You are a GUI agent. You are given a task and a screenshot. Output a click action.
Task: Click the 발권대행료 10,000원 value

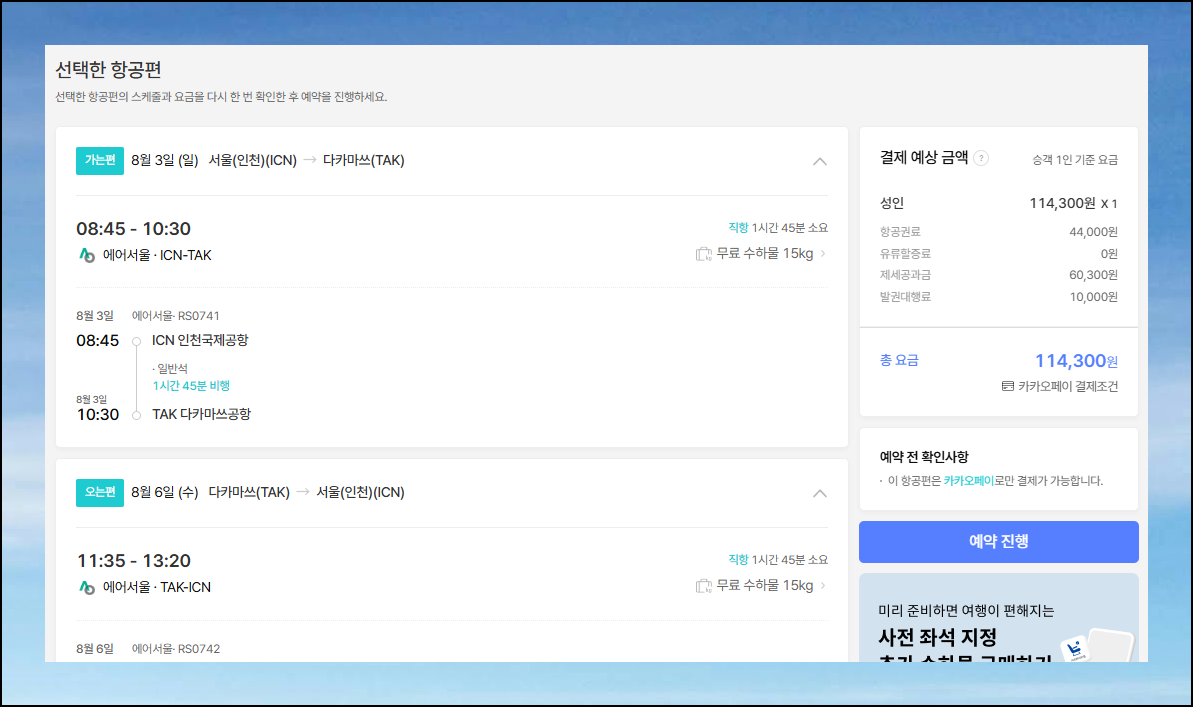coord(1093,297)
